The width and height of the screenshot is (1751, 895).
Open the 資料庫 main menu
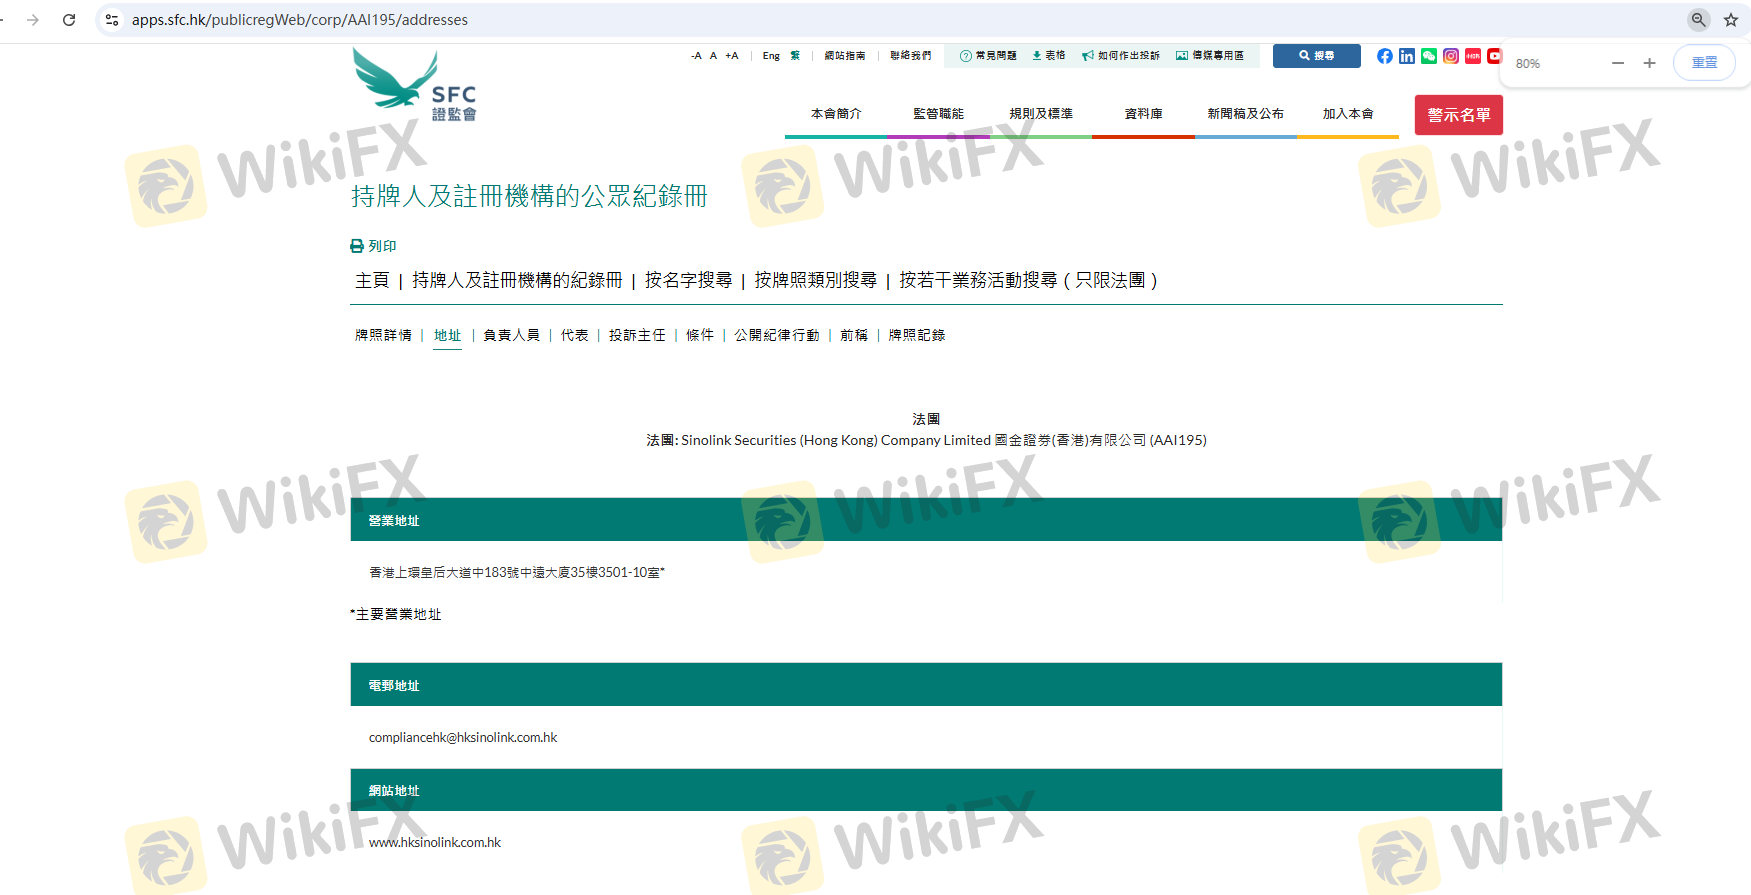click(x=1143, y=114)
